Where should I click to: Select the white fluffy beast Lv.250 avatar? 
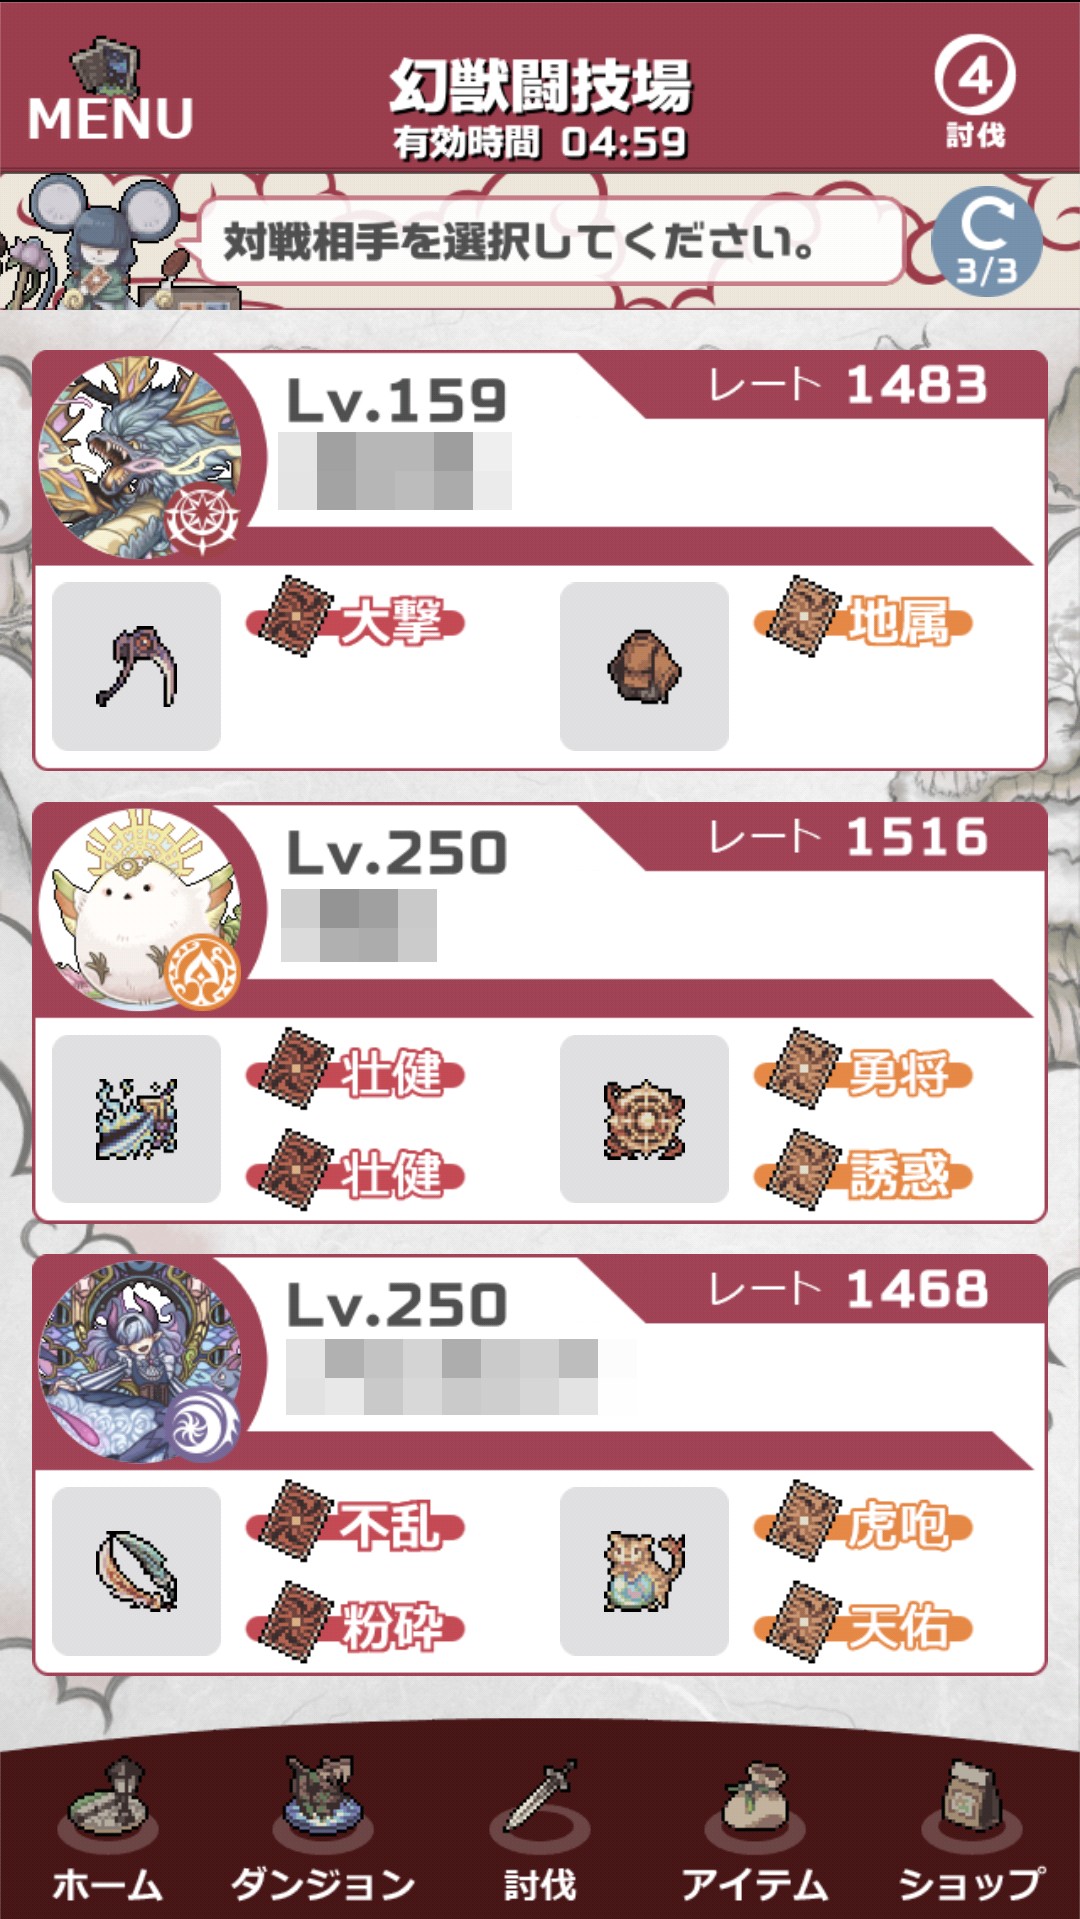(x=140, y=909)
